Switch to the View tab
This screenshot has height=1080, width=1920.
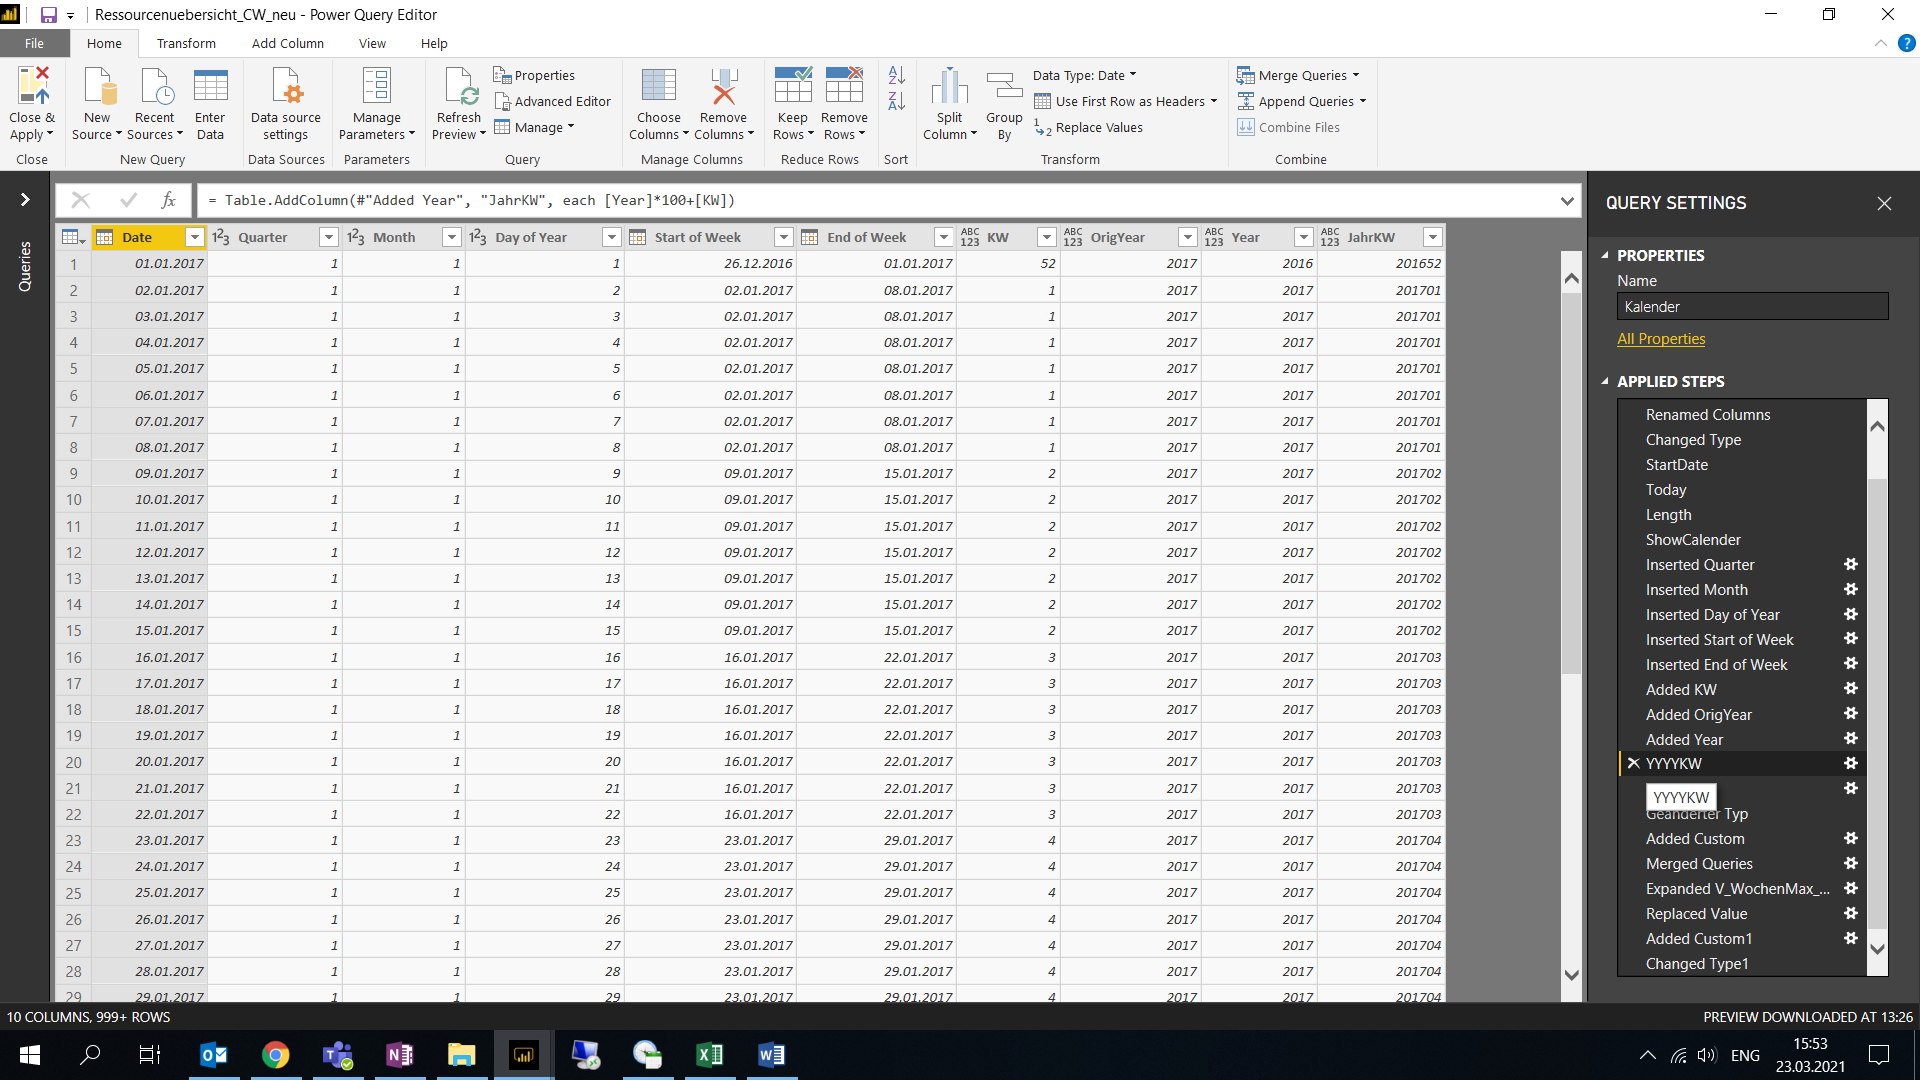click(x=372, y=43)
